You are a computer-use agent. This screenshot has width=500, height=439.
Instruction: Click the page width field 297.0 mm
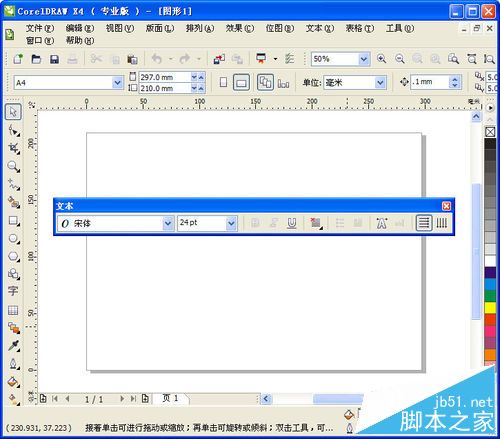tap(164, 77)
